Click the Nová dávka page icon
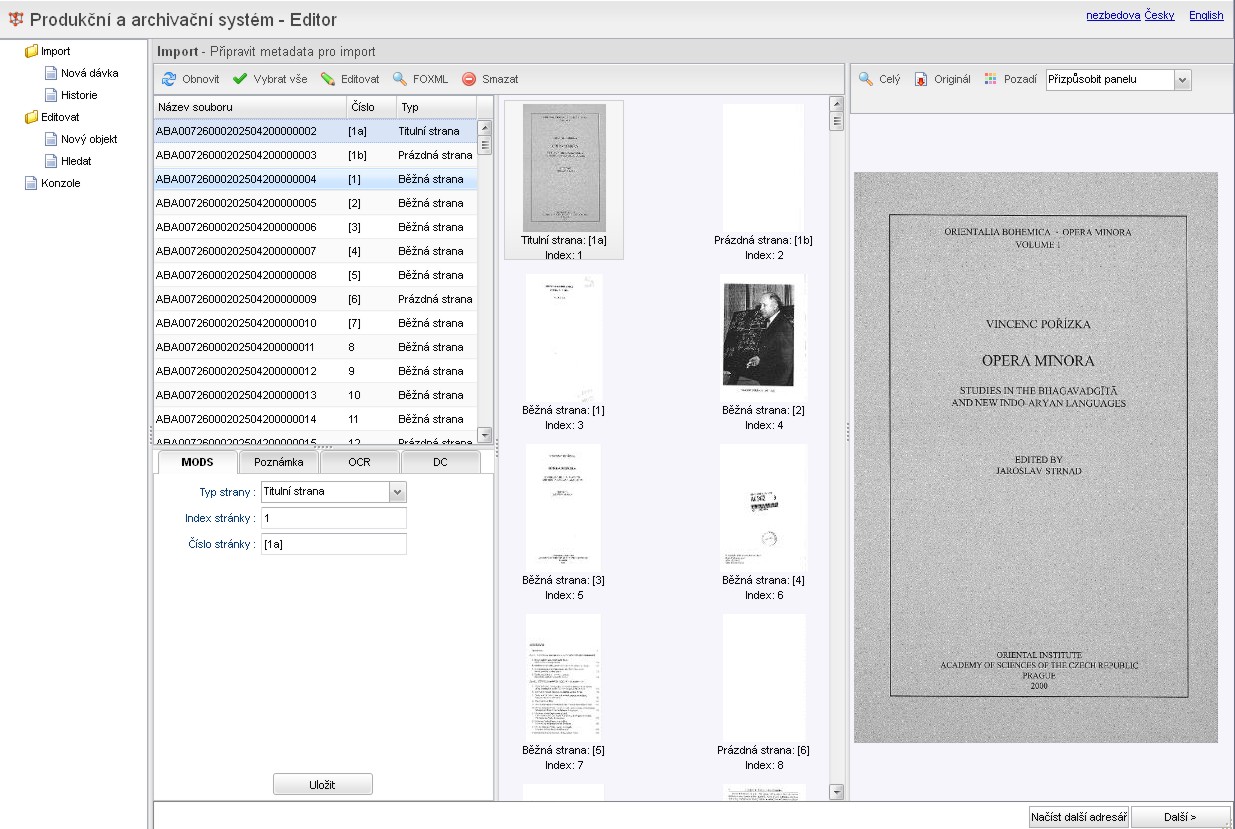The image size is (1235, 829). pyautogui.click(x=51, y=73)
